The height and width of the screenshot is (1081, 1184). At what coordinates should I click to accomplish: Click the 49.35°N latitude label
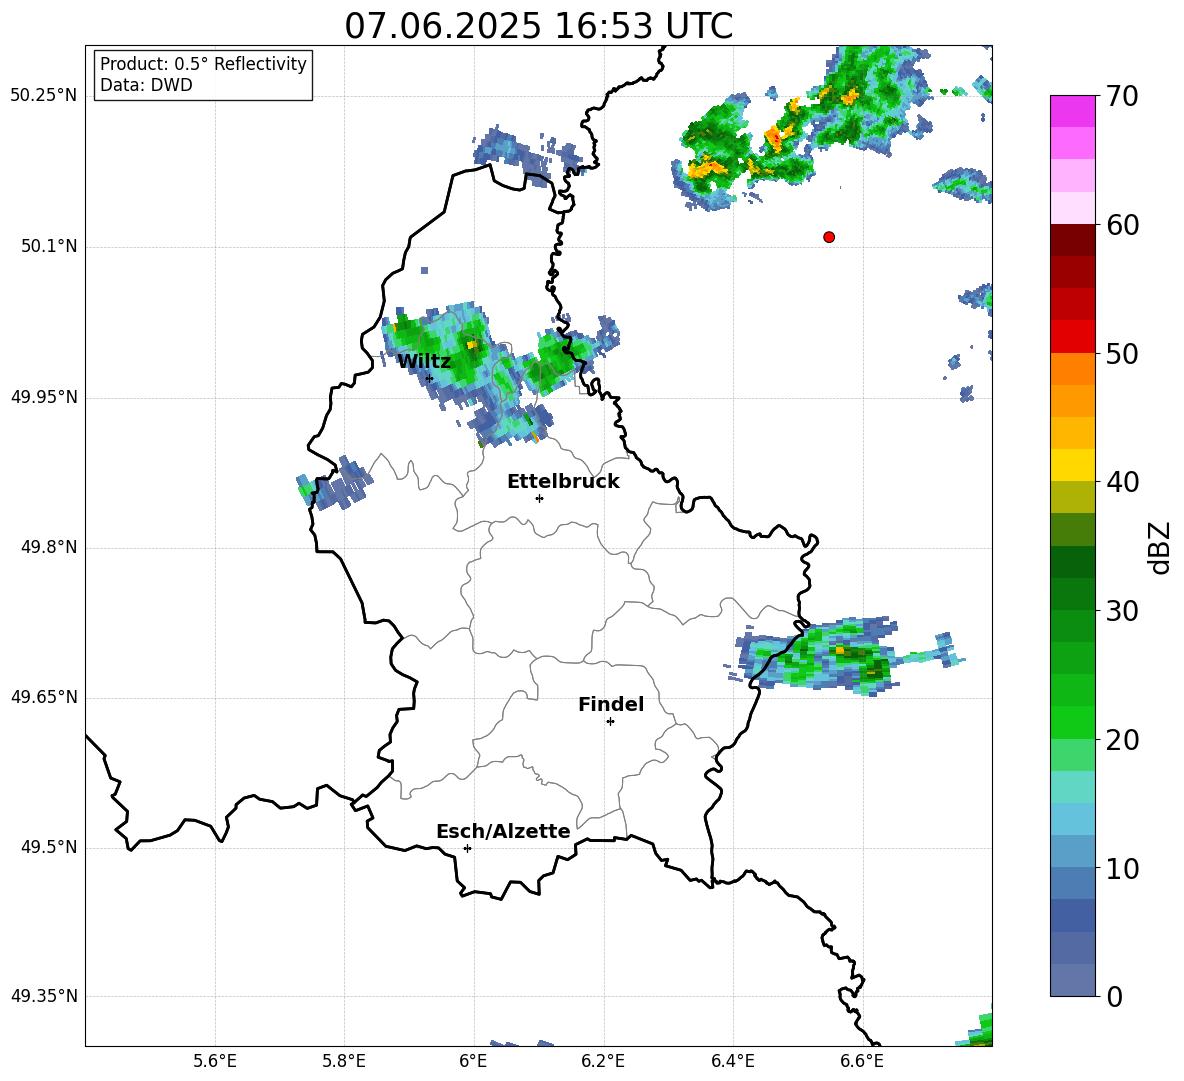[x=44, y=996]
